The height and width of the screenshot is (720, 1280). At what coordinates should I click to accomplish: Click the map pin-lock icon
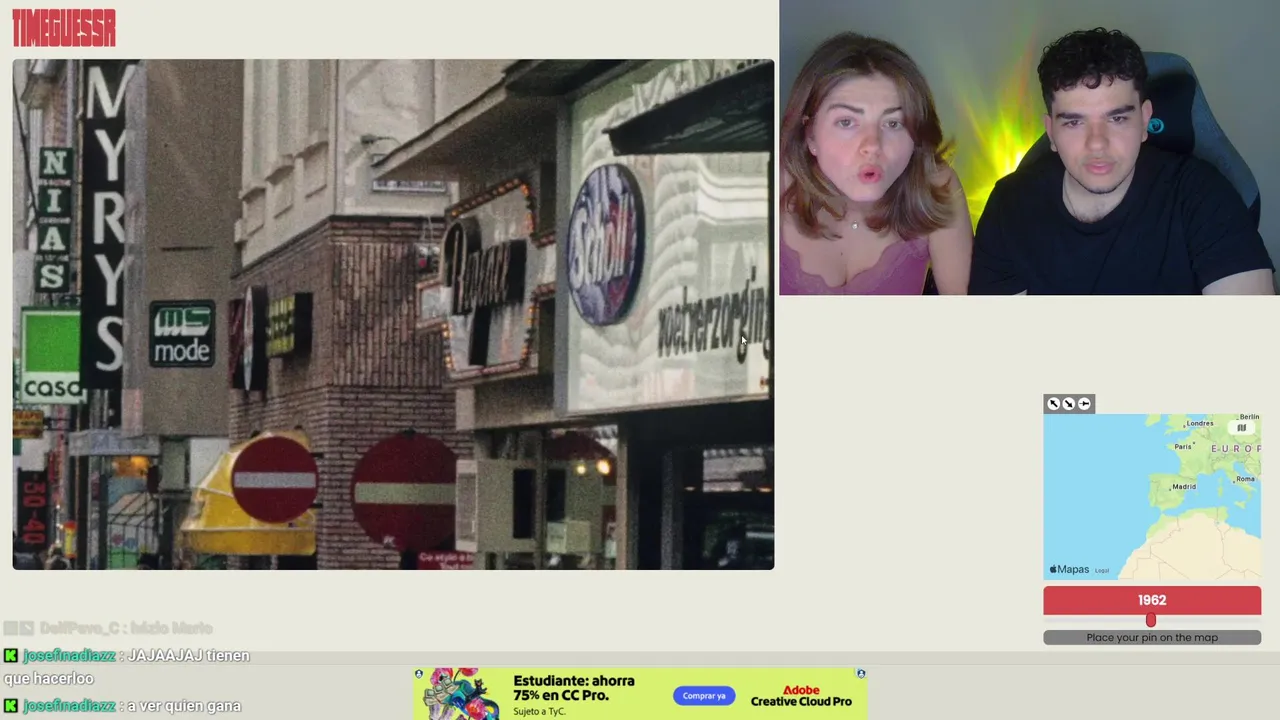click(1084, 404)
